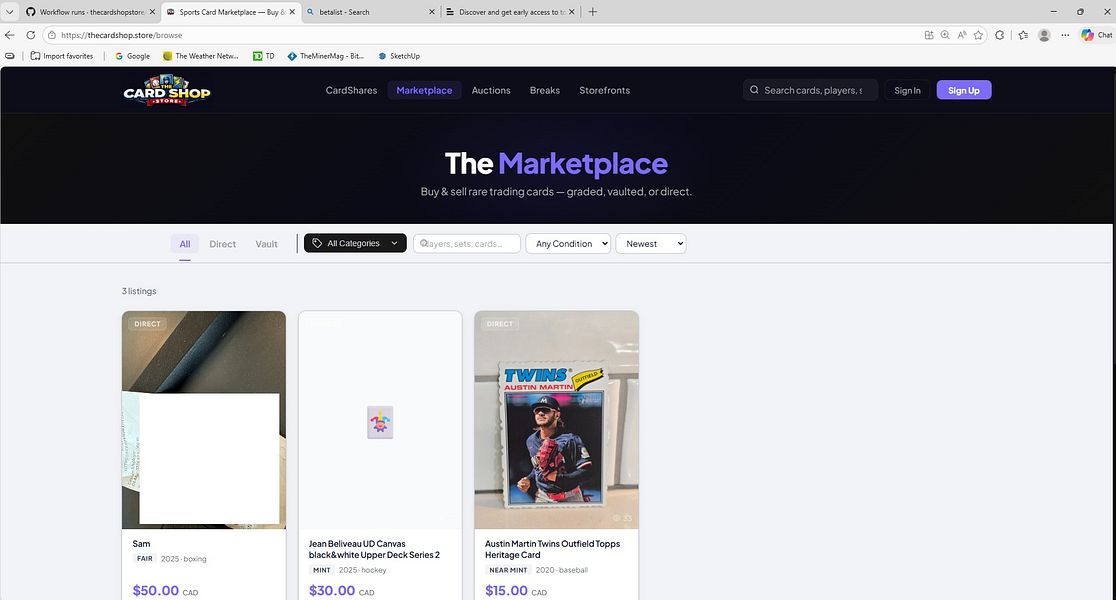1116x600 pixels.
Task: Open the Newest sort dropdown
Action: point(651,243)
